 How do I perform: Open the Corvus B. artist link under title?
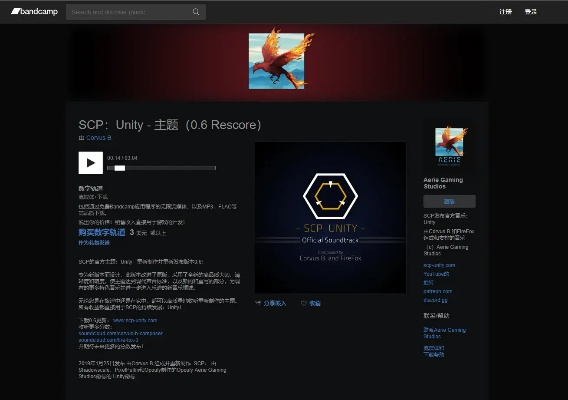pos(99,138)
